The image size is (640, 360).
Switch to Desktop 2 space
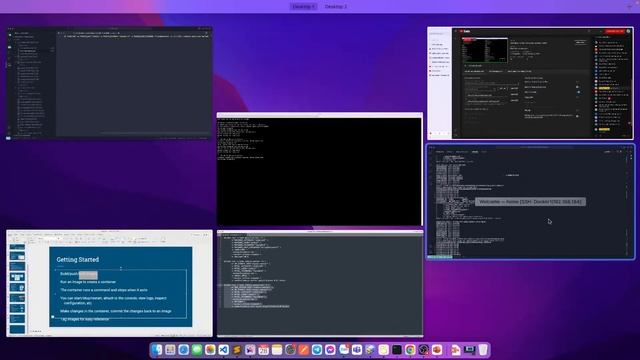tap(336, 7)
